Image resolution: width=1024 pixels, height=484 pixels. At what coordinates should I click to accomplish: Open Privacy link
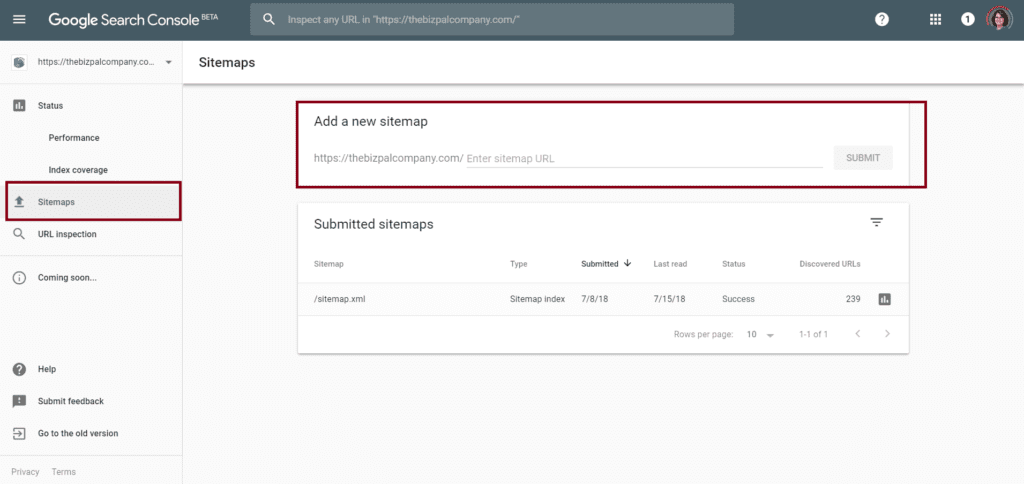tap(25, 472)
